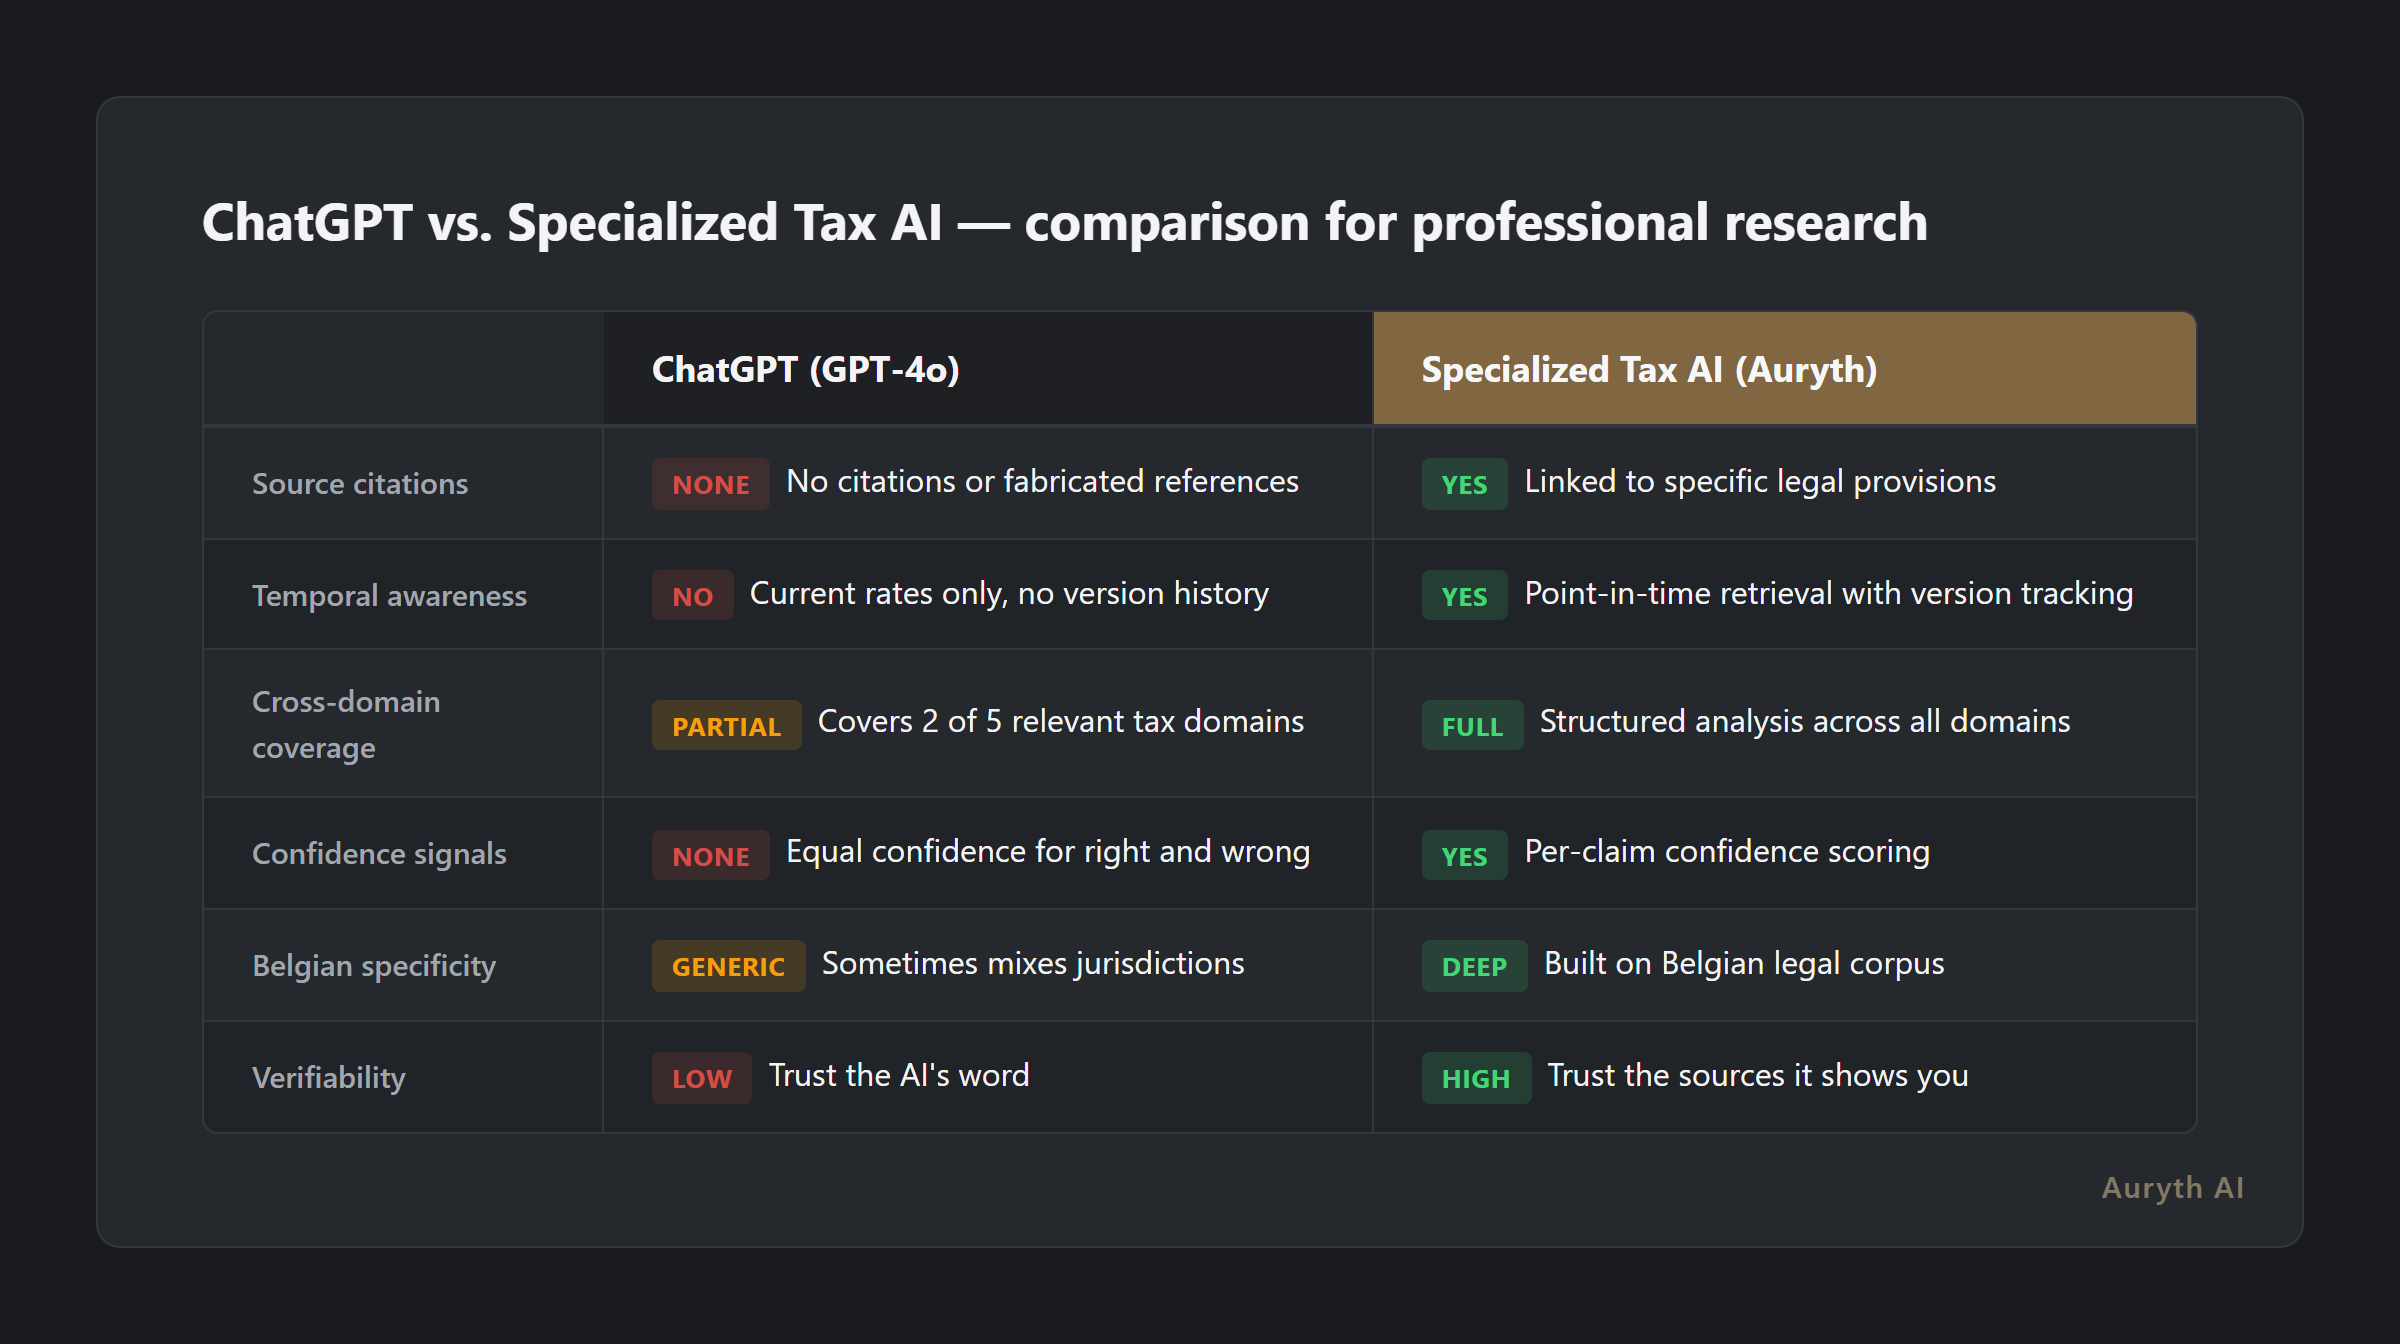Click the FULL badge next to Structured analysis

pos(1471,725)
